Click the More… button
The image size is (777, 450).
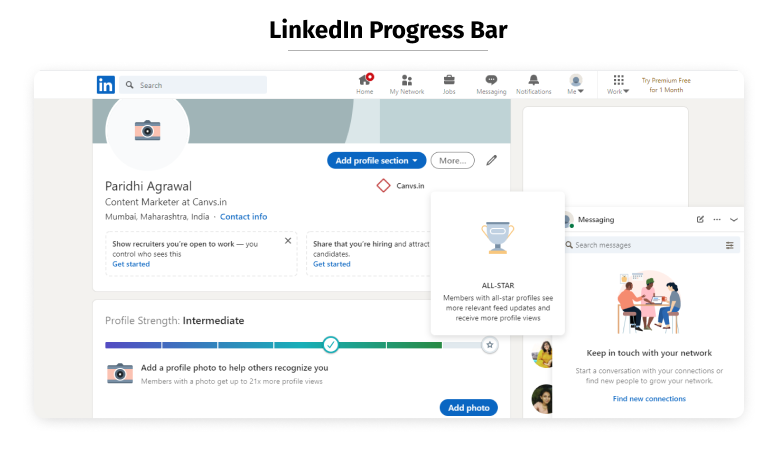coord(452,161)
